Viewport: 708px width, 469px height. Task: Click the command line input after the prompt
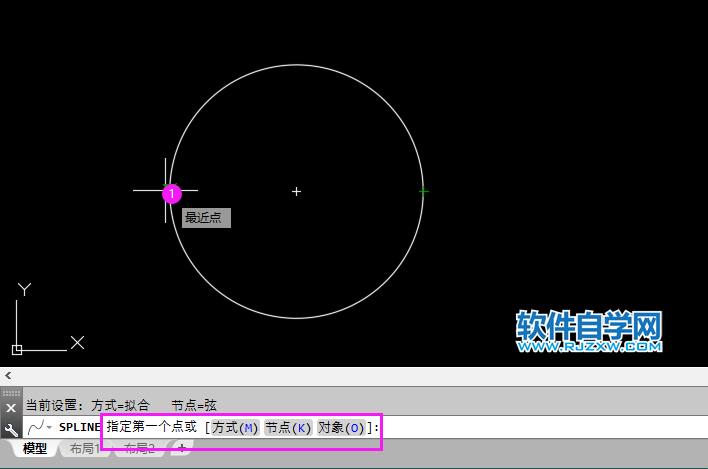click(542, 427)
